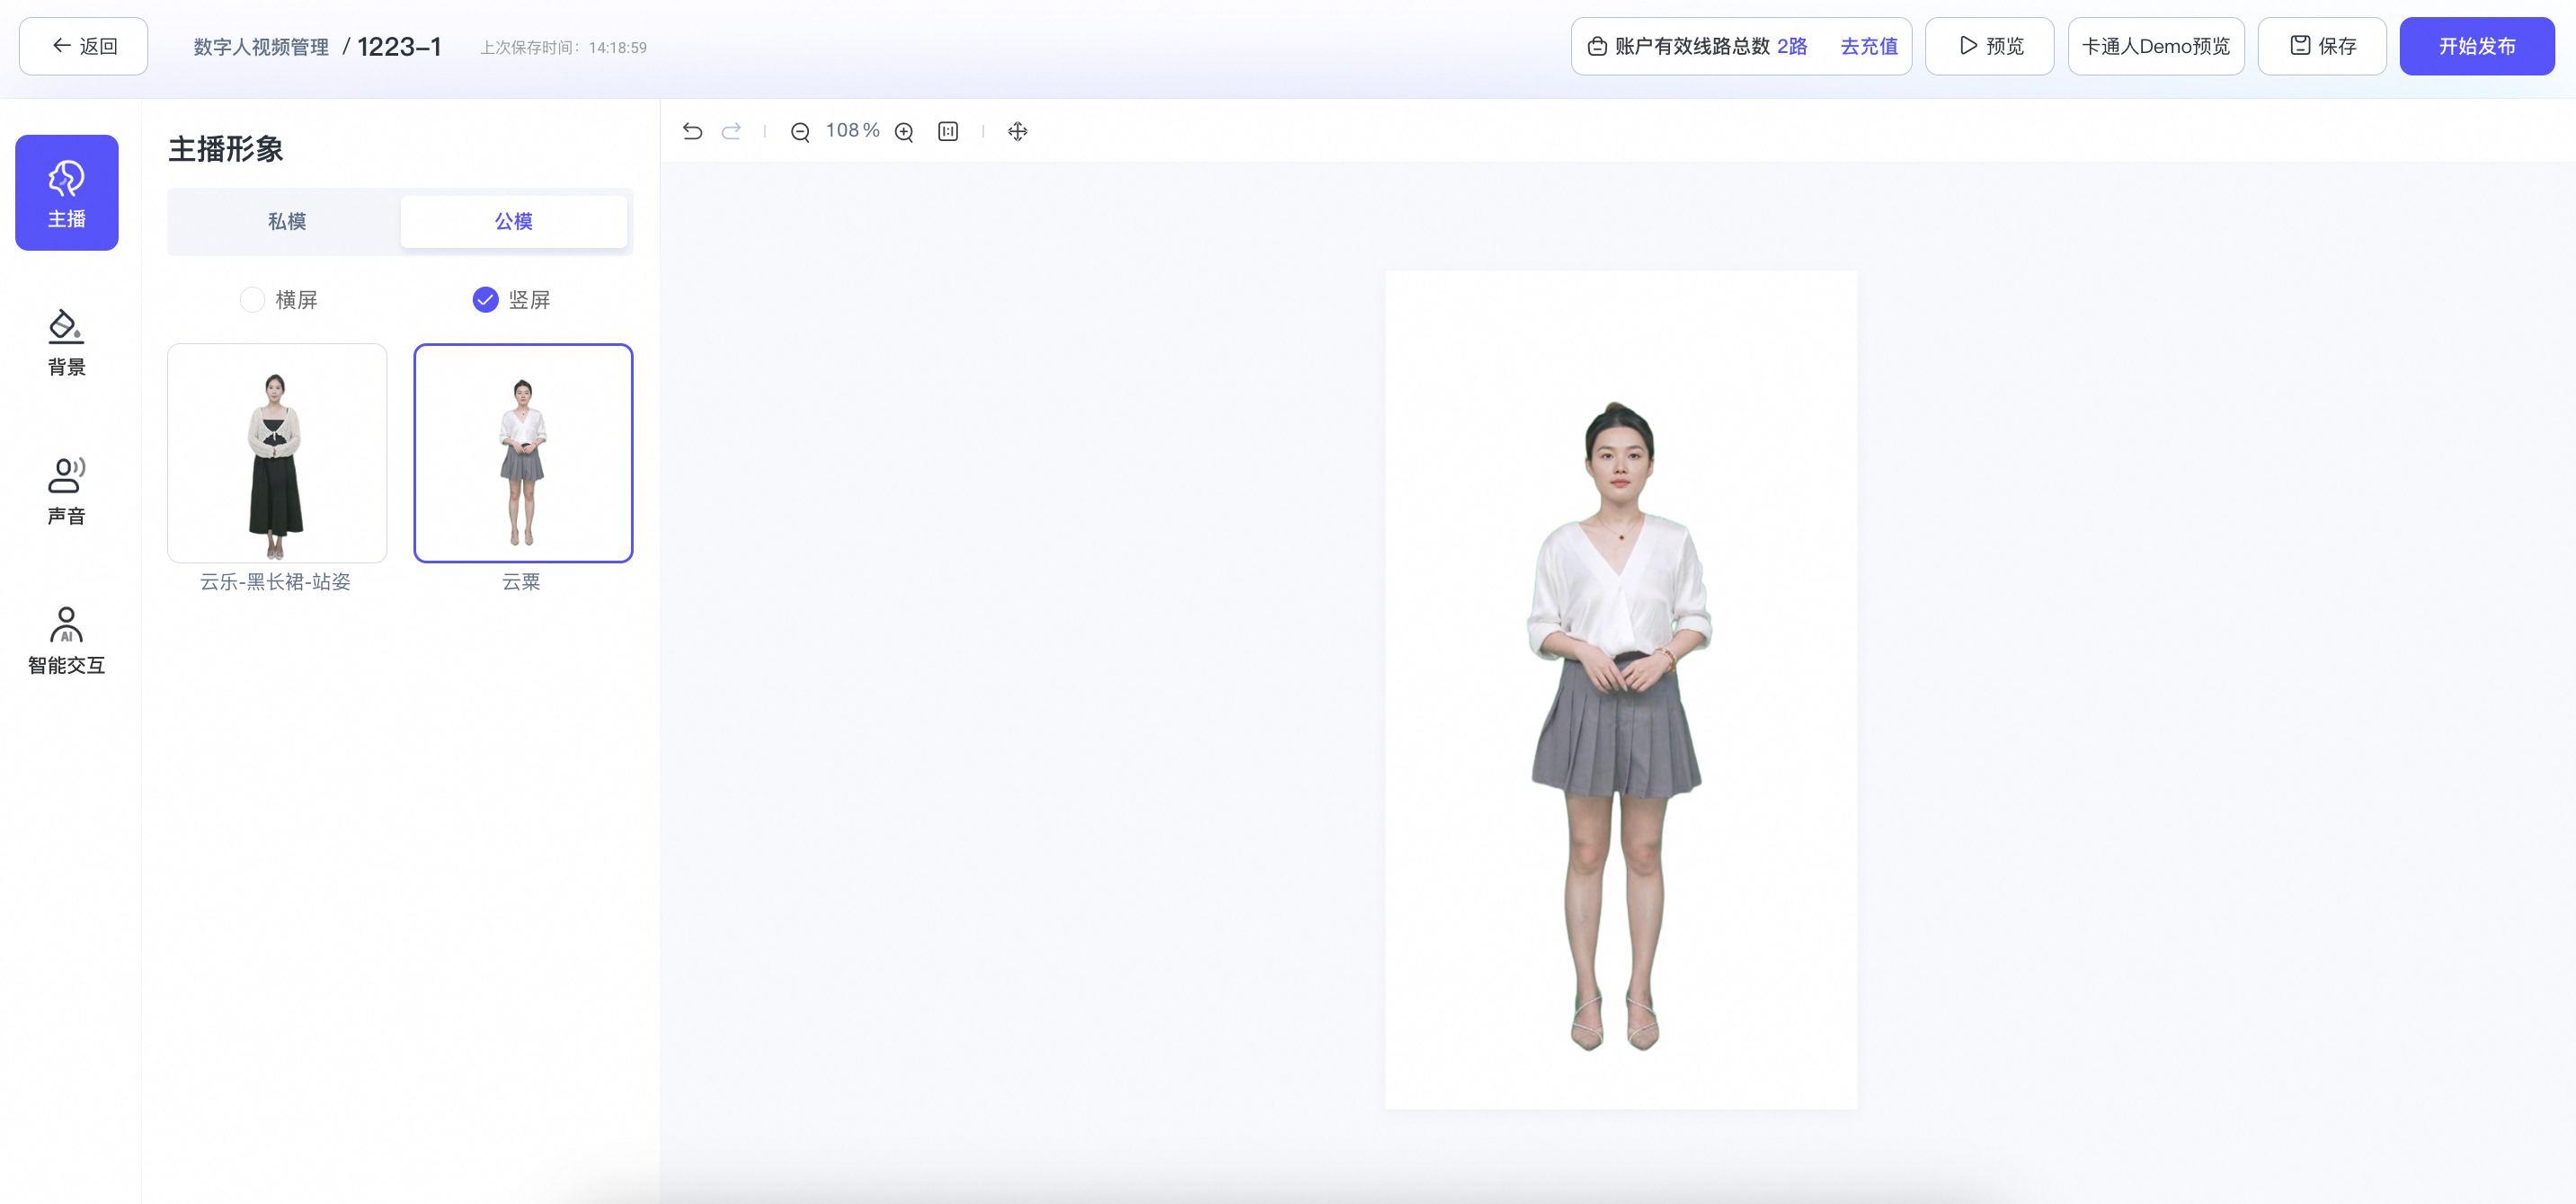Image resolution: width=2576 pixels, height=1204 pixels.
Task: Open the 声音 voice panel
Action: tap(66, 491)
